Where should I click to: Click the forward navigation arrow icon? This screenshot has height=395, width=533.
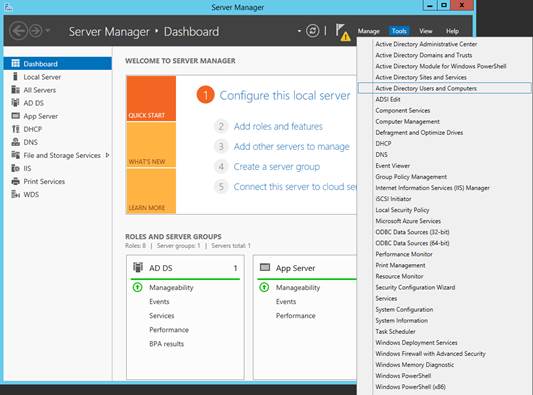coord(36,31)
